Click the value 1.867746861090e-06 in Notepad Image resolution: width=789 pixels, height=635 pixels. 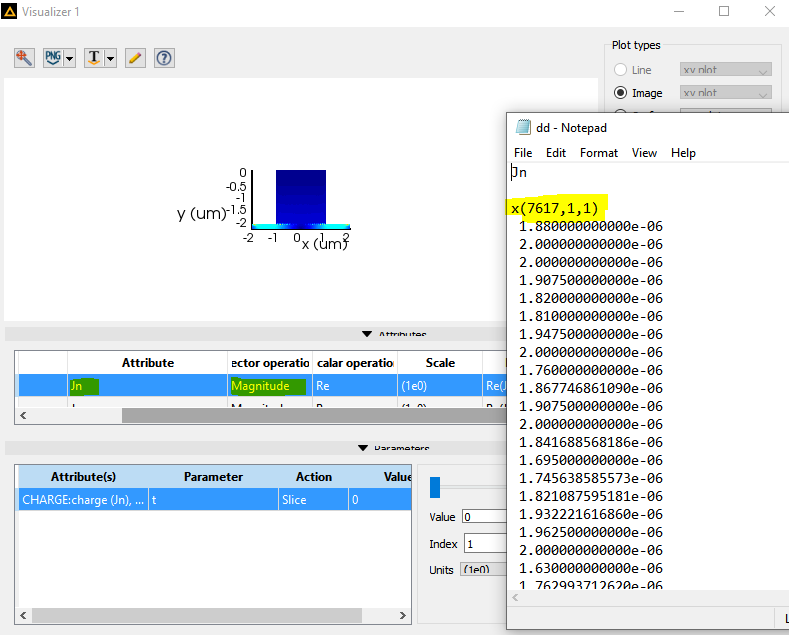(591, 388)
